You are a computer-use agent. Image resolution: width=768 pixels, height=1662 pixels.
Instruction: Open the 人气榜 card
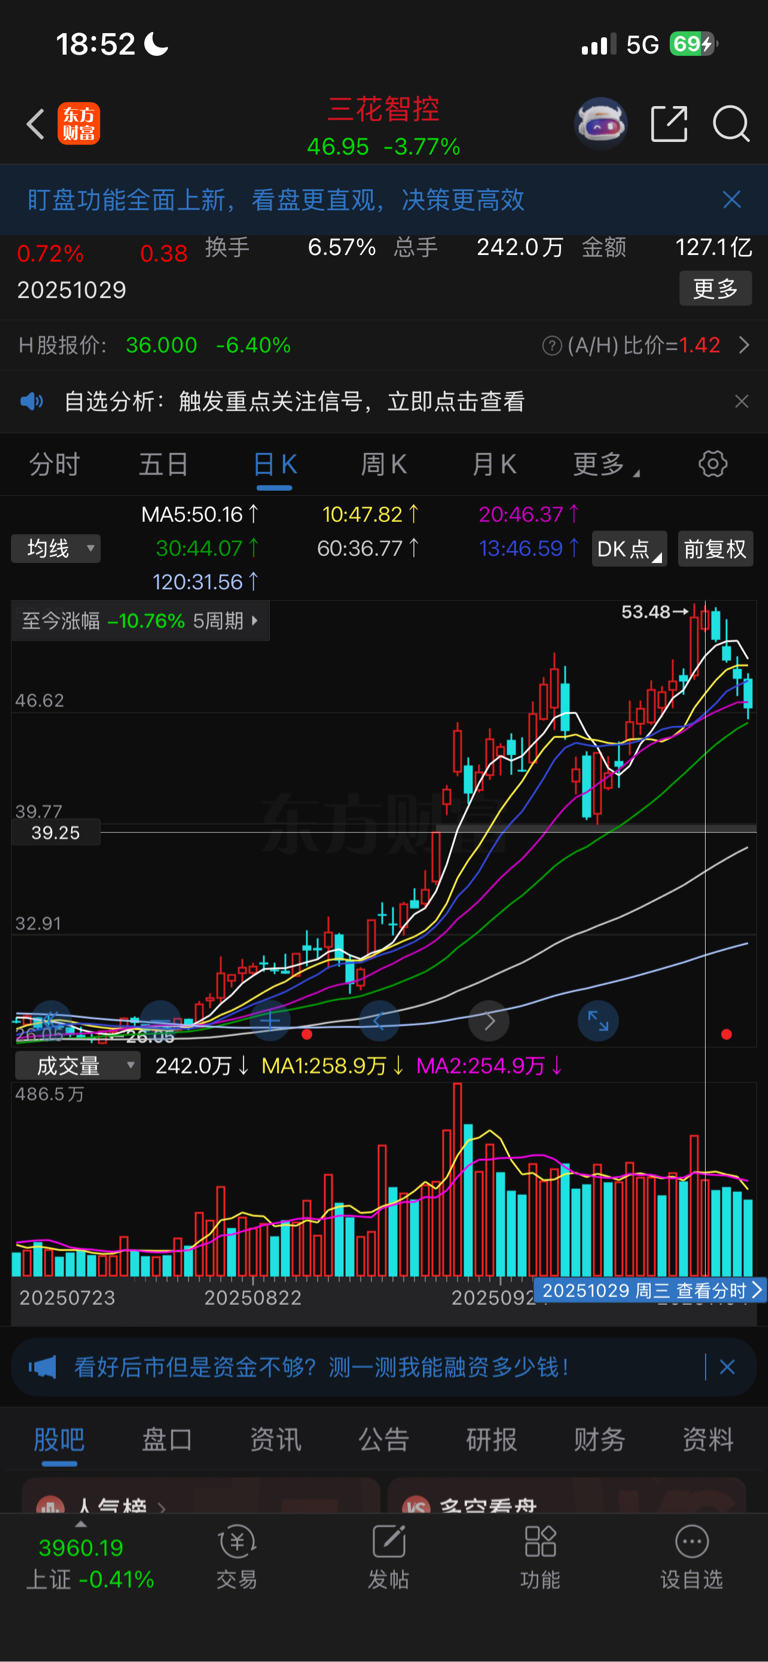point(201,1496)
